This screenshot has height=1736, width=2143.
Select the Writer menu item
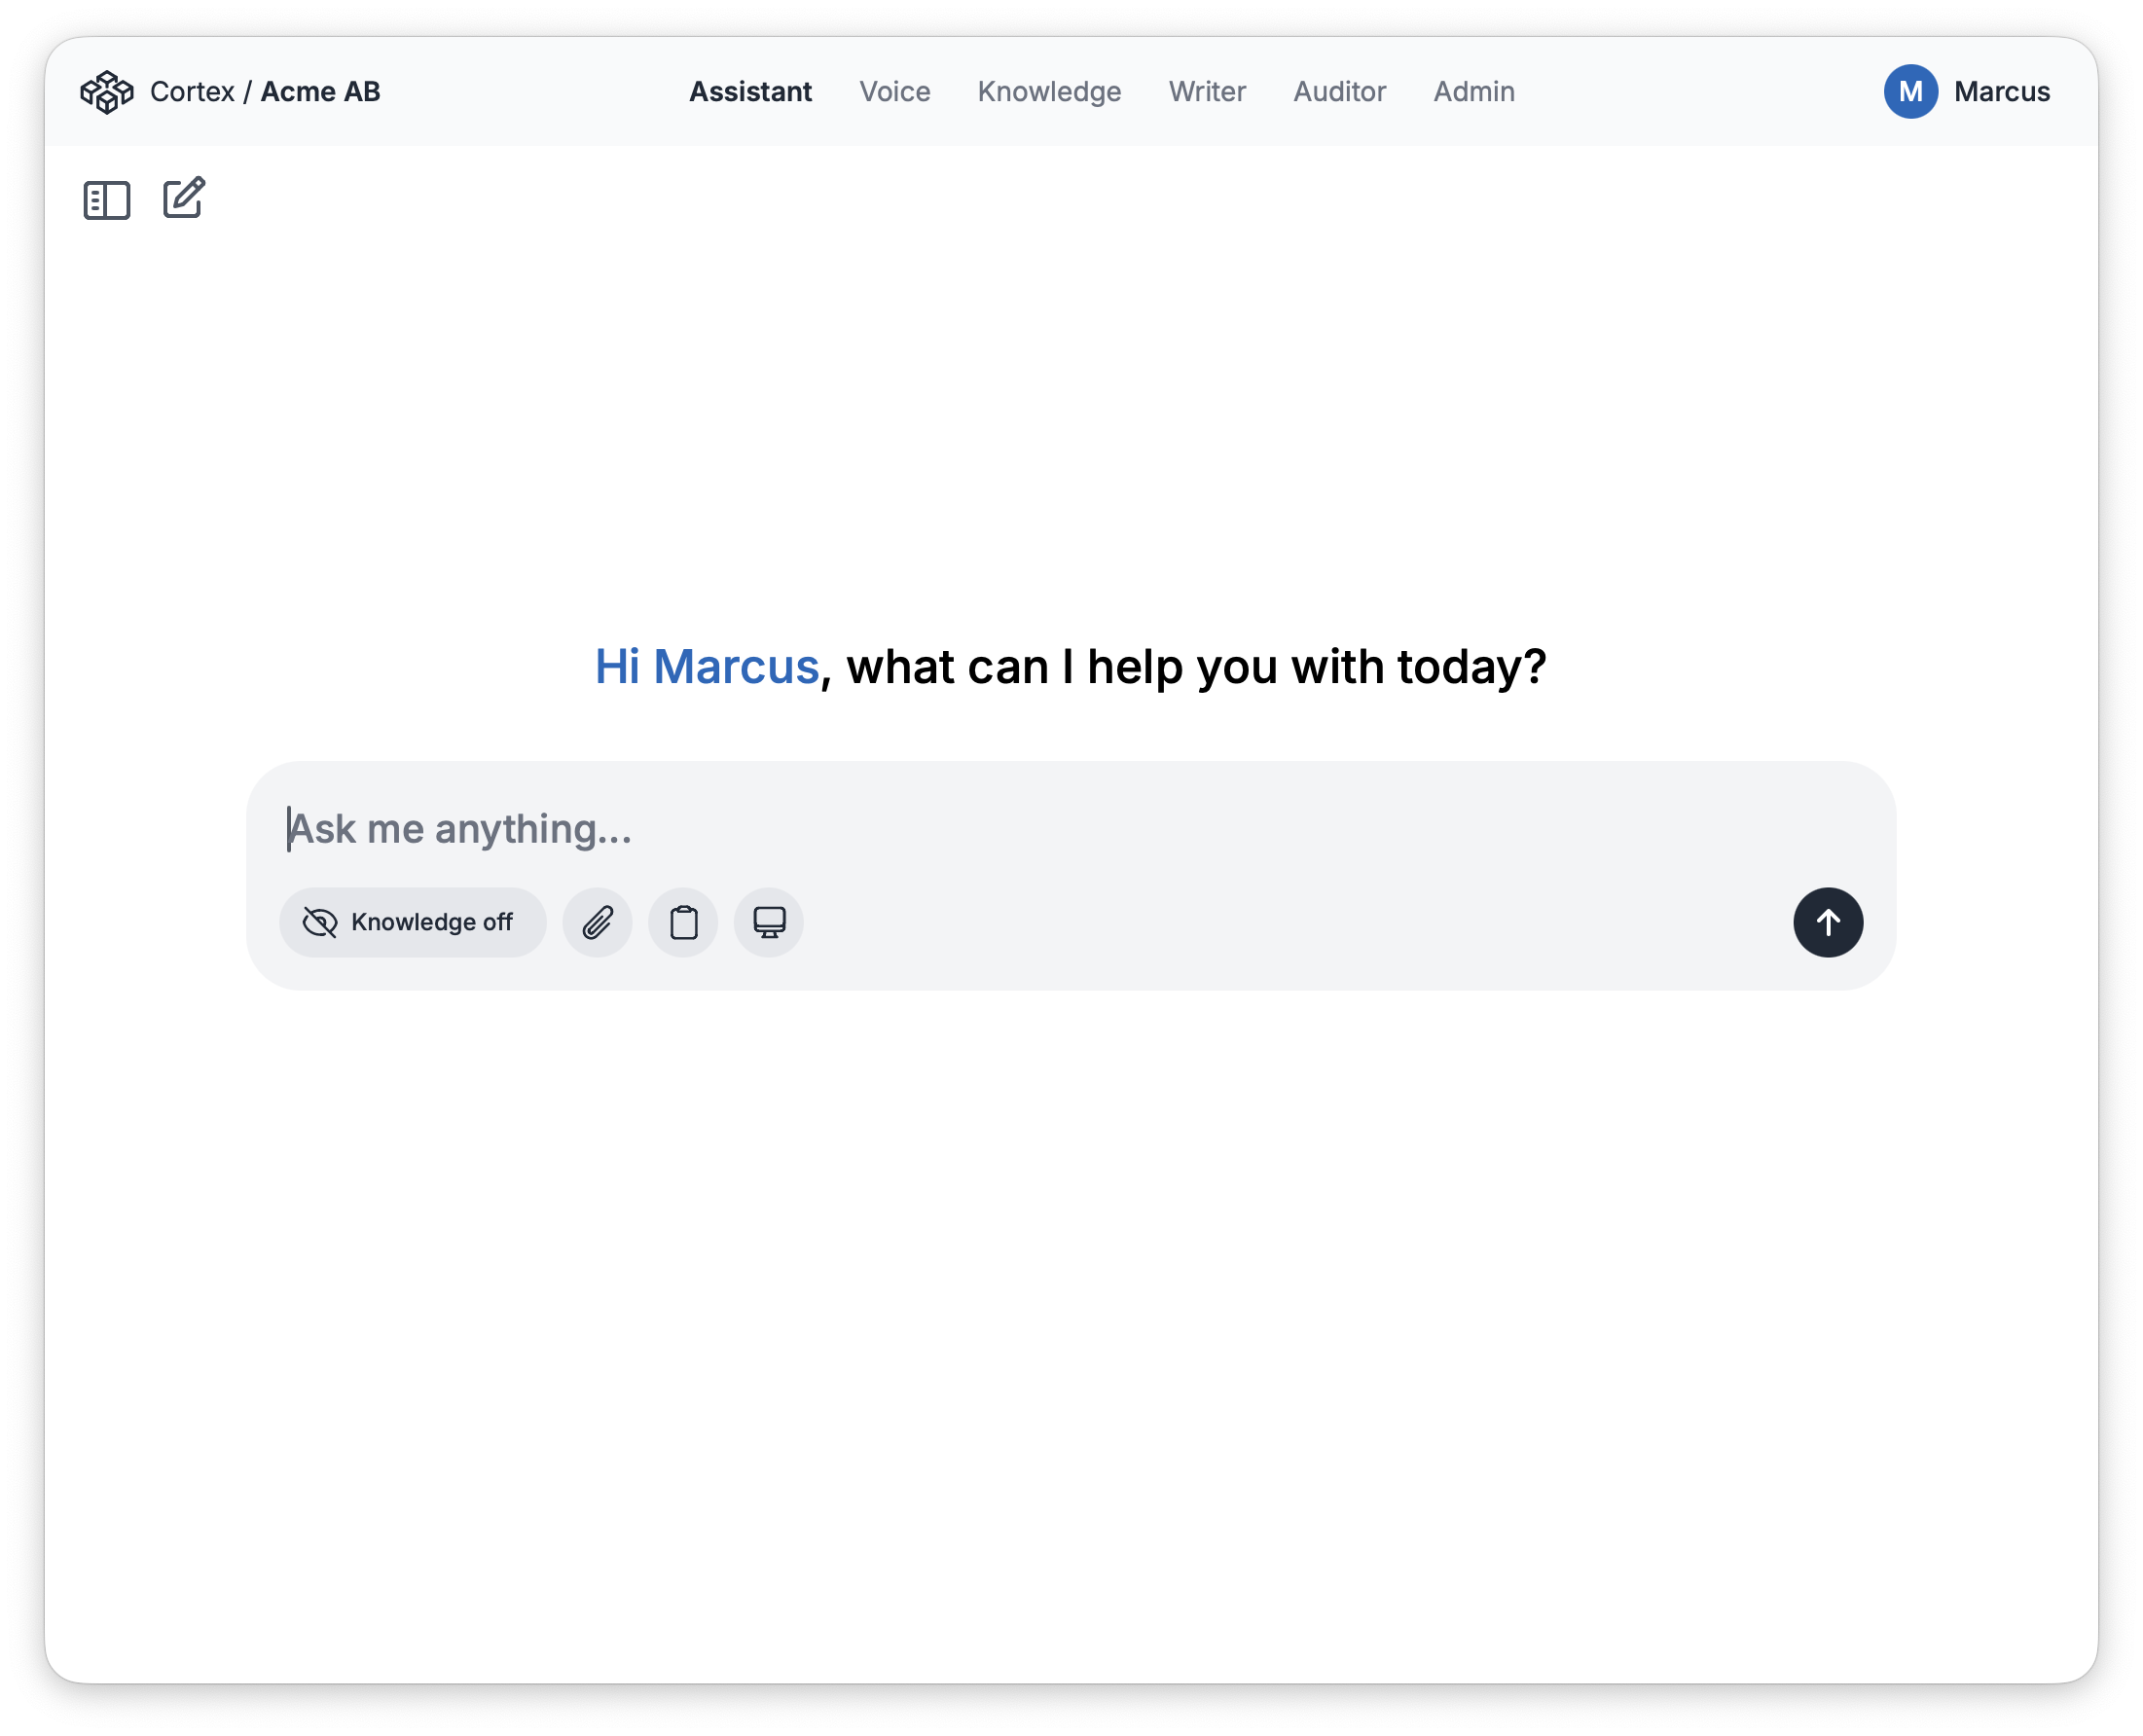coord(1206,92)
